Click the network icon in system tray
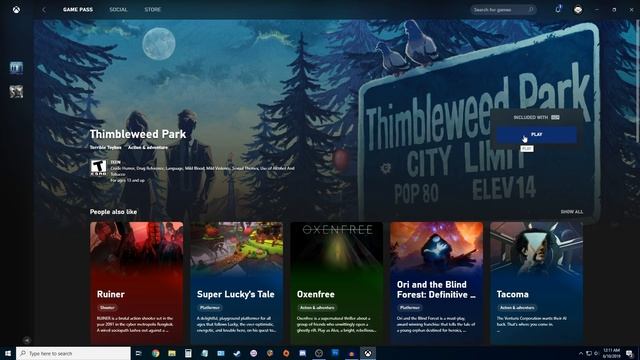This screenshot has height=360, width=640. pyautogui.click(x=589, y=353)
